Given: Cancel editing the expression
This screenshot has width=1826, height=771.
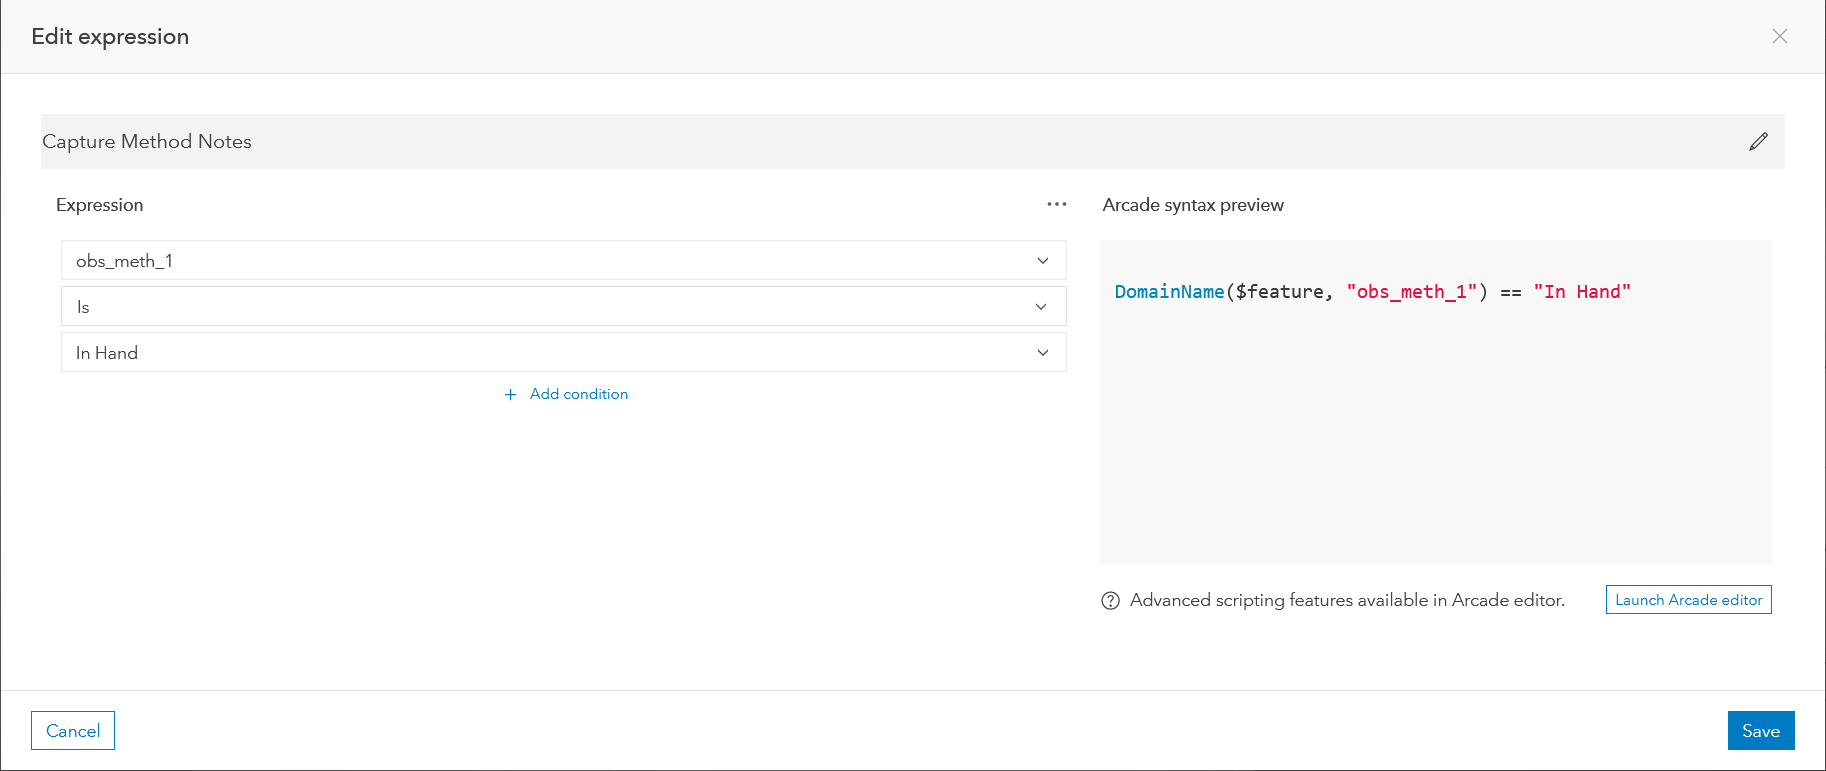Looking at the screenshot, I should click(x=73, y=731).
